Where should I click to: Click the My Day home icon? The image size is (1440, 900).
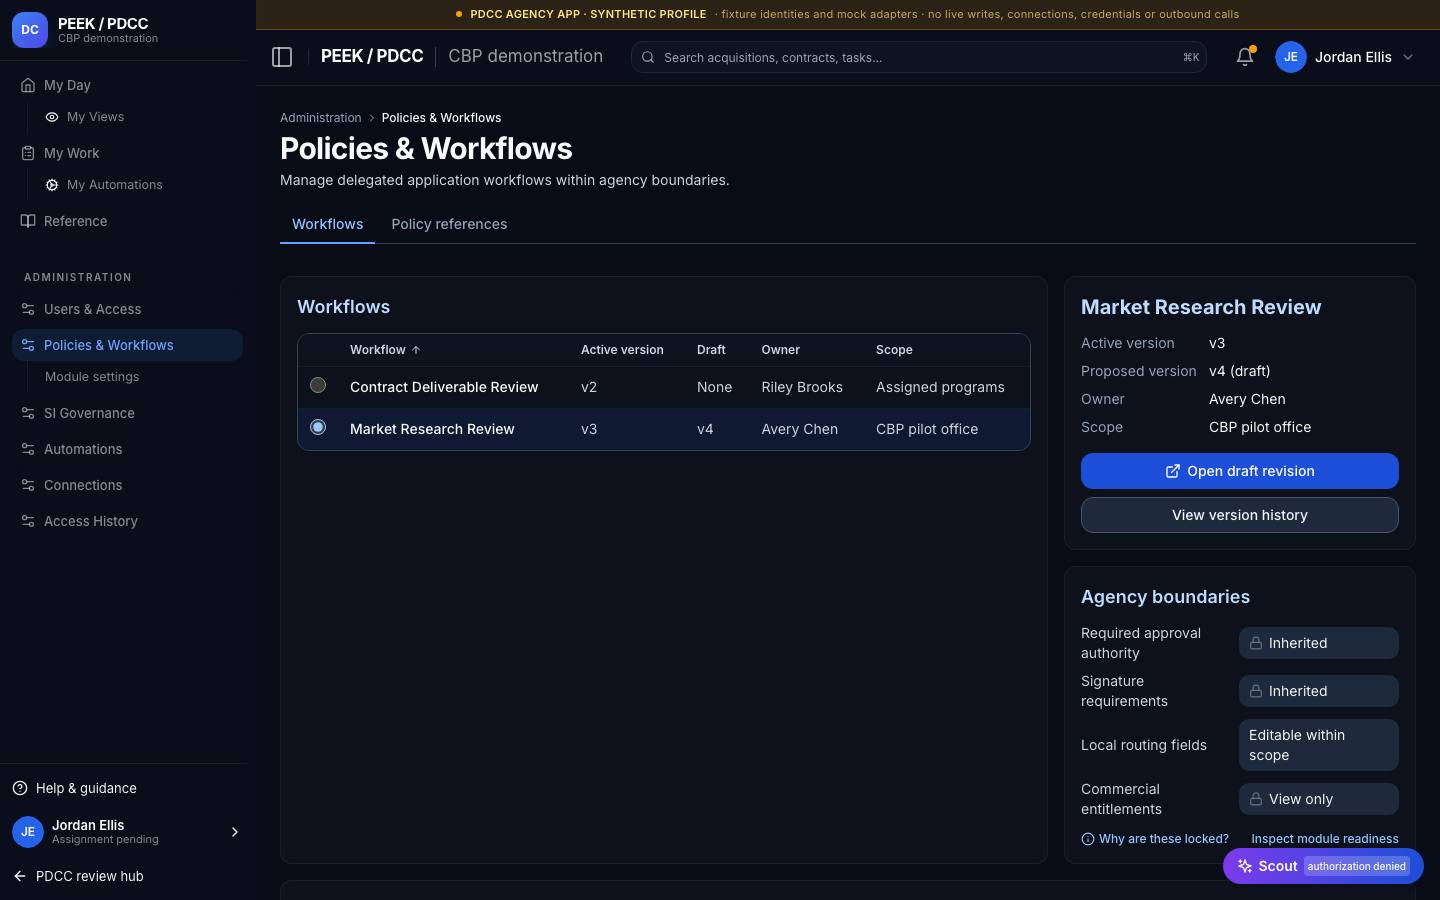(28, 85)
